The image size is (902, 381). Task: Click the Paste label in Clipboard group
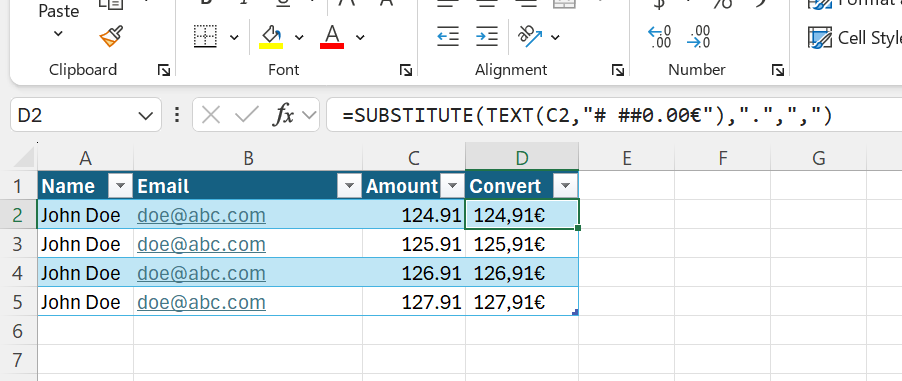pyautogui.click(x=58, y=12)
